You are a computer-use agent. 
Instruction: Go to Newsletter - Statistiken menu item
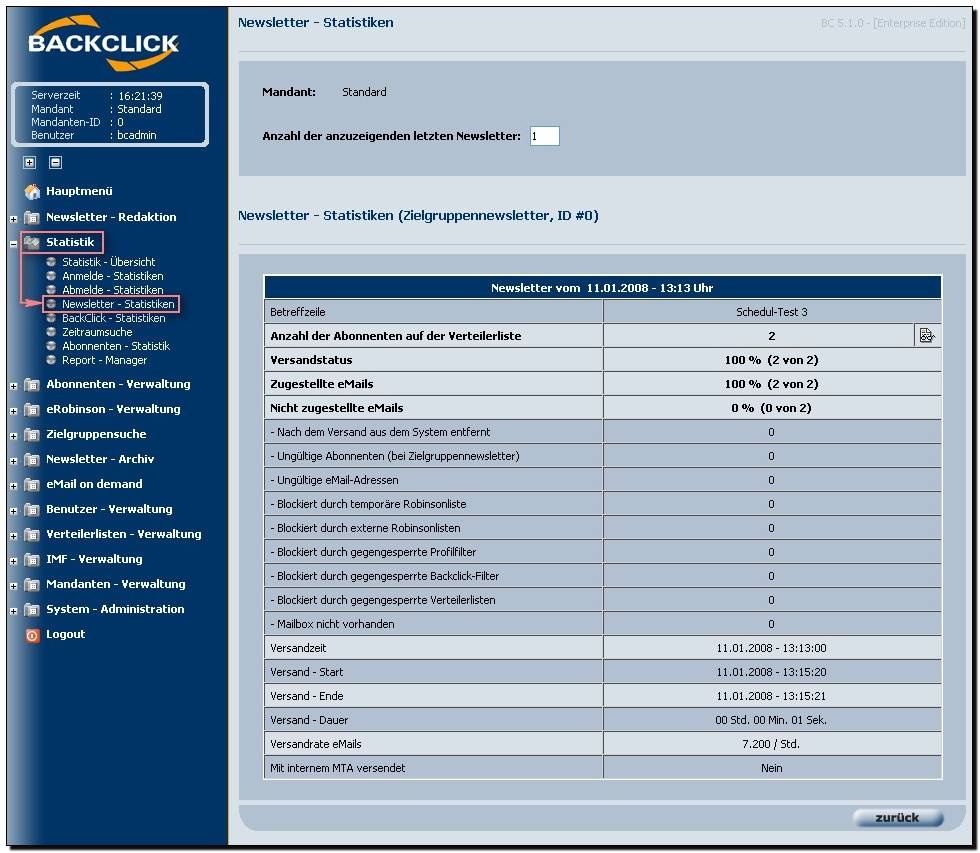118,304
